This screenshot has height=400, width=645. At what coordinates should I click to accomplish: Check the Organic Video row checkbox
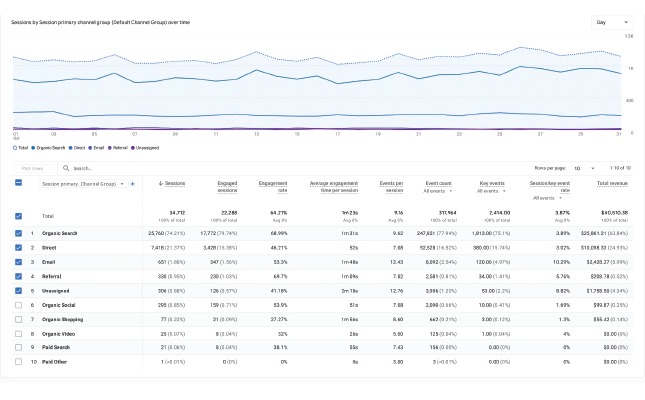pos(19,334)
